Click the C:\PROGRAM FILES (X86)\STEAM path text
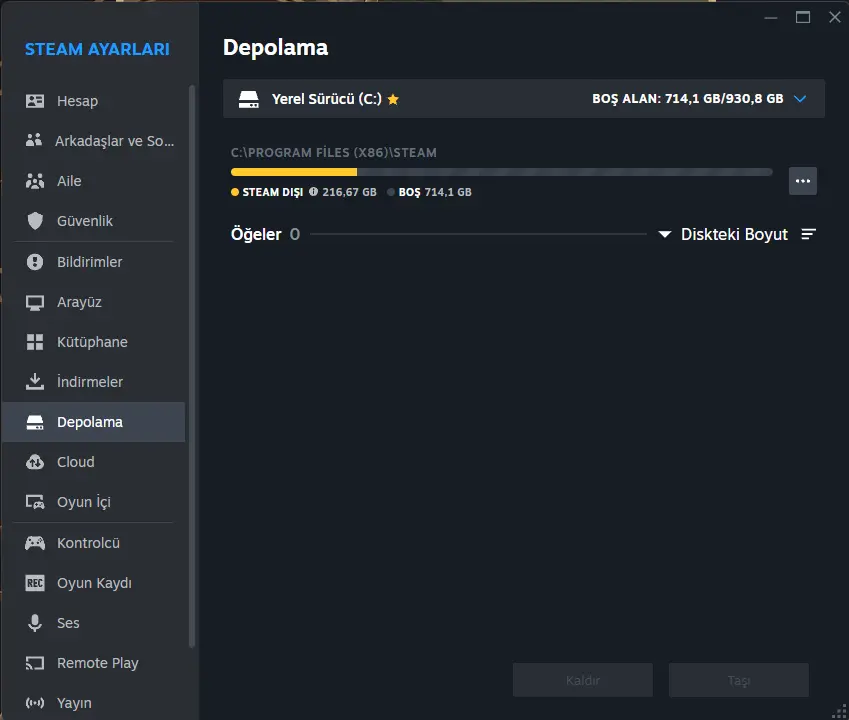 click(x=334, y=153)
